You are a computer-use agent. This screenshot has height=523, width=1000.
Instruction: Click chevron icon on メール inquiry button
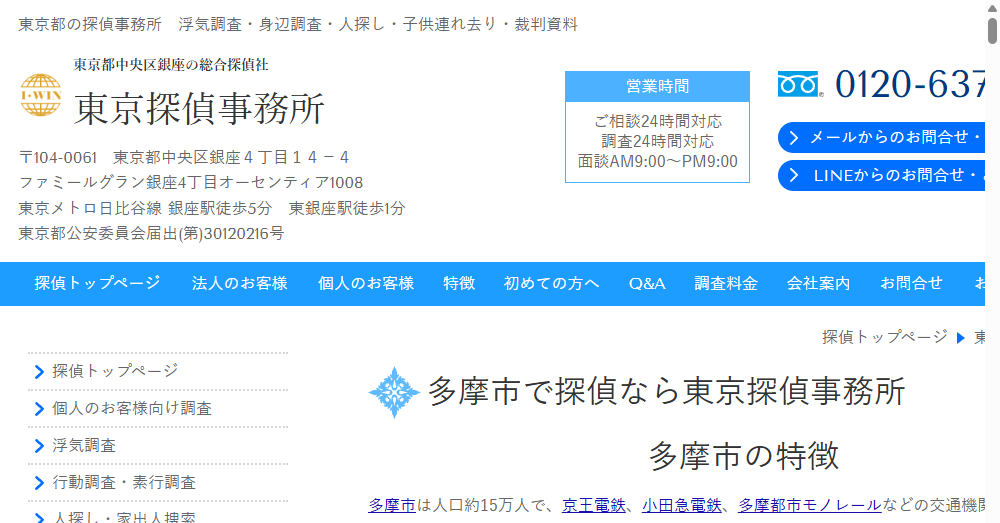click(794, 138)
